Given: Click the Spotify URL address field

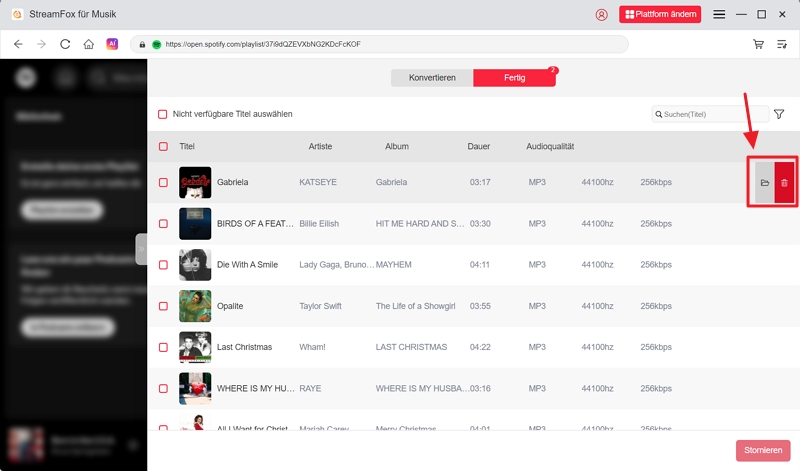Looking at the screenshot, I should click(x=379, y=44).
